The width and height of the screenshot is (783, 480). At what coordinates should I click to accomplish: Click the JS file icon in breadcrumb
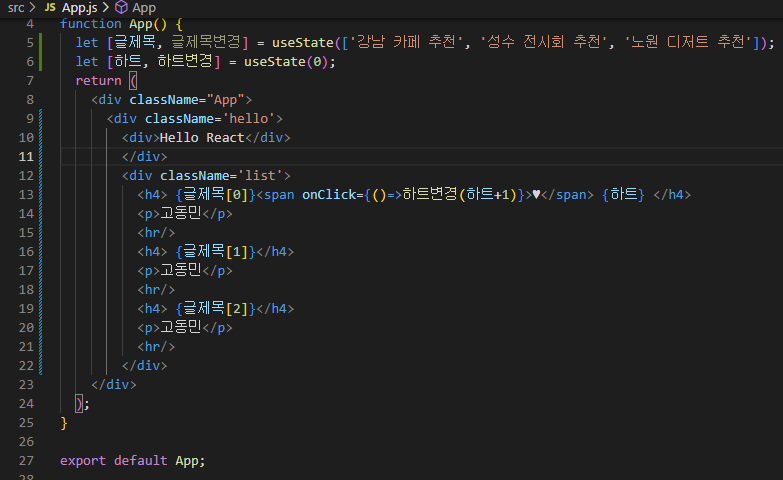point(50,7)
